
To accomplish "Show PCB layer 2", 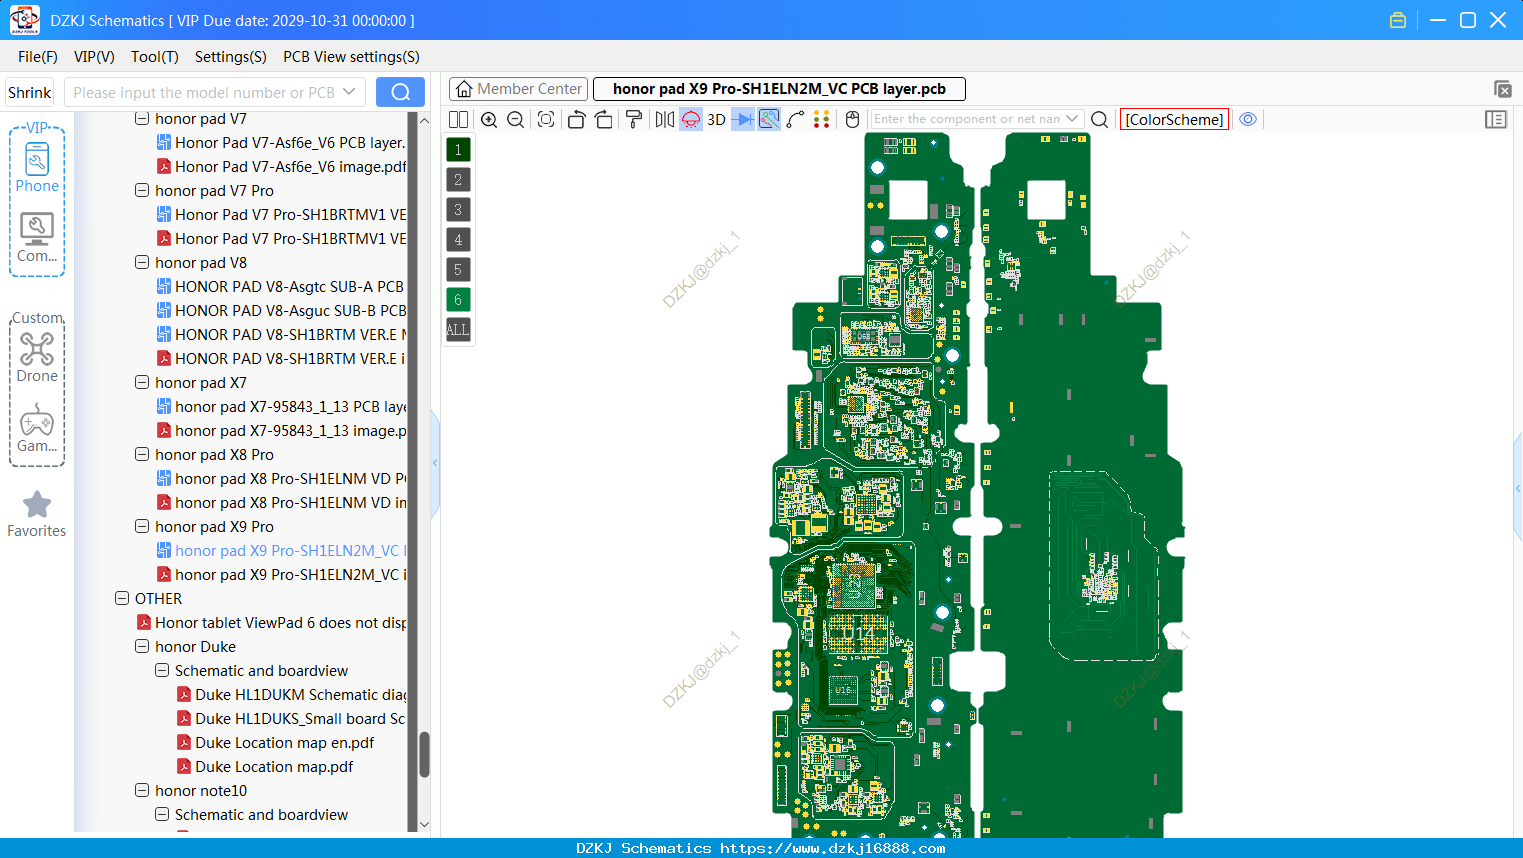I will [458, 180].
